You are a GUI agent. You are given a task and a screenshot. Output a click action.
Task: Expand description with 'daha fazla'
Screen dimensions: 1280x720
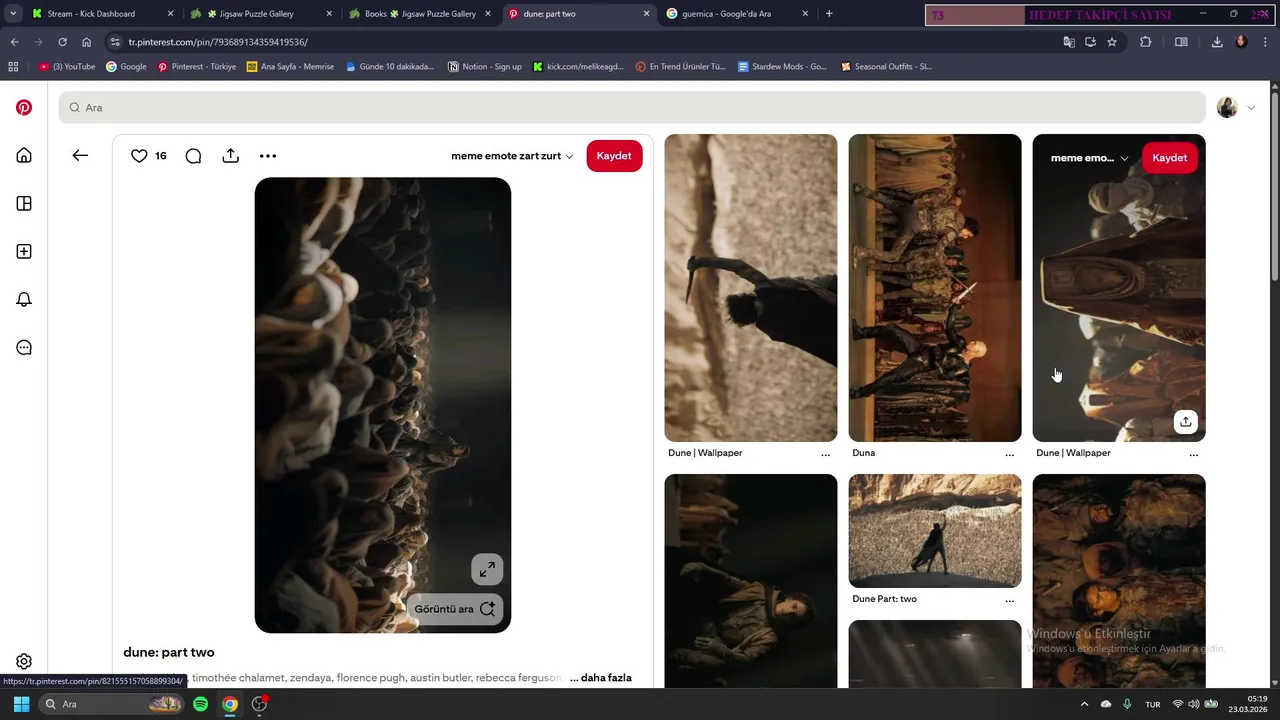606,678
